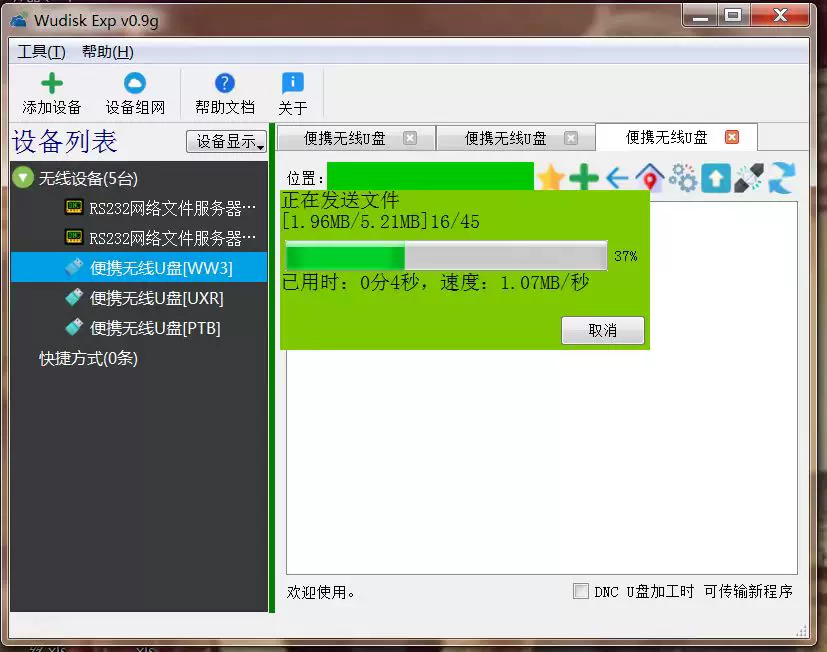Open settings gears icon
The width and height of the screenshot is (827, 652).
click(x=682, y=178)
